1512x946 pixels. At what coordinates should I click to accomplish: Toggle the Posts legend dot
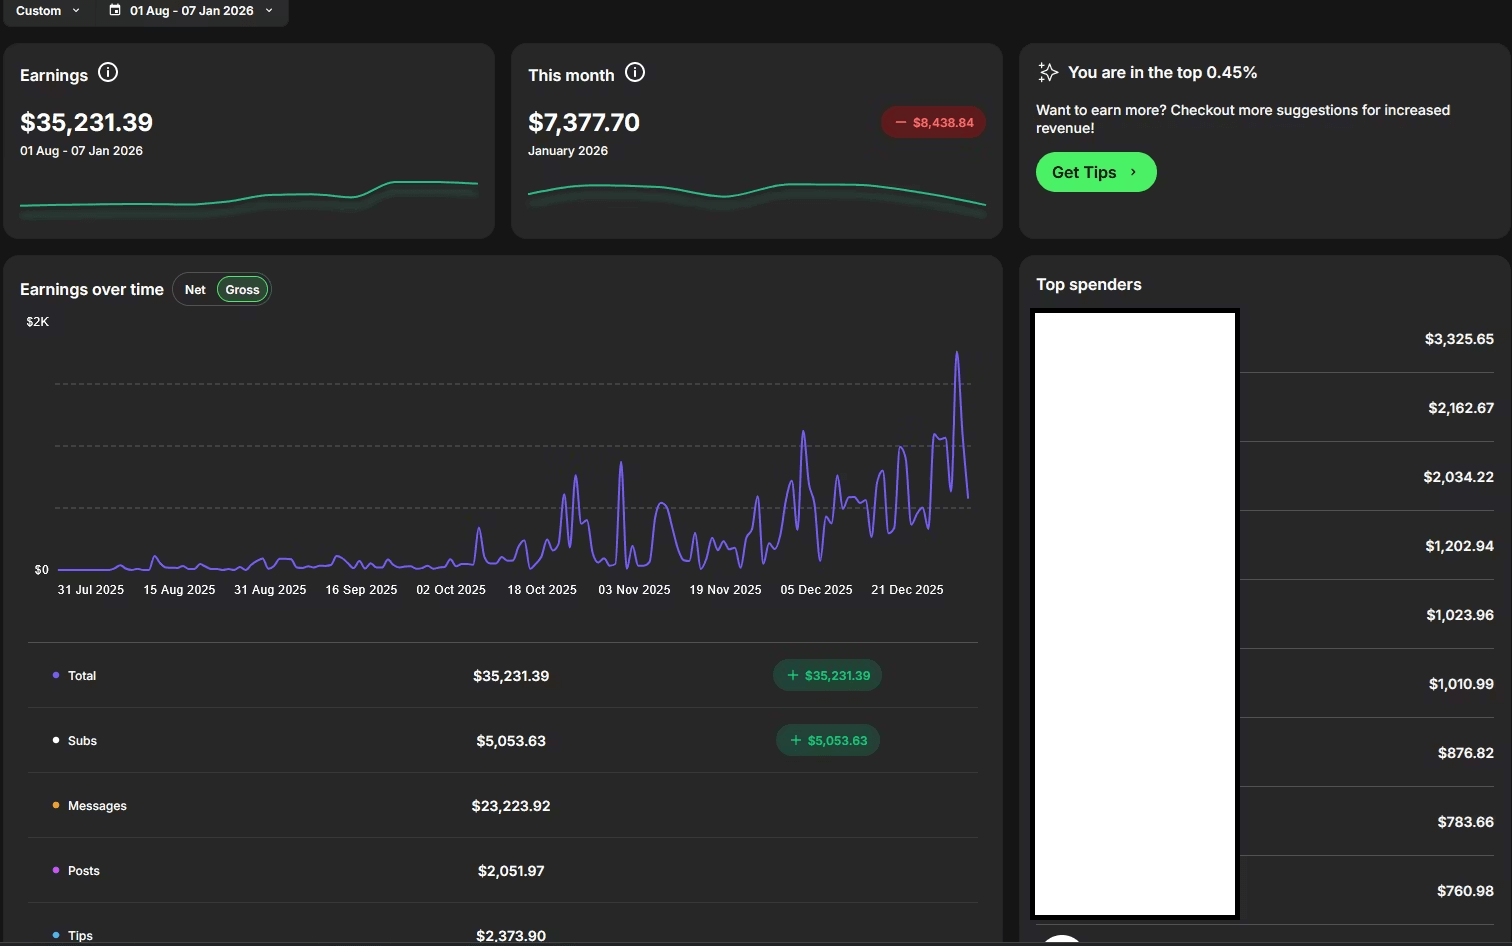tap(57, 870)
